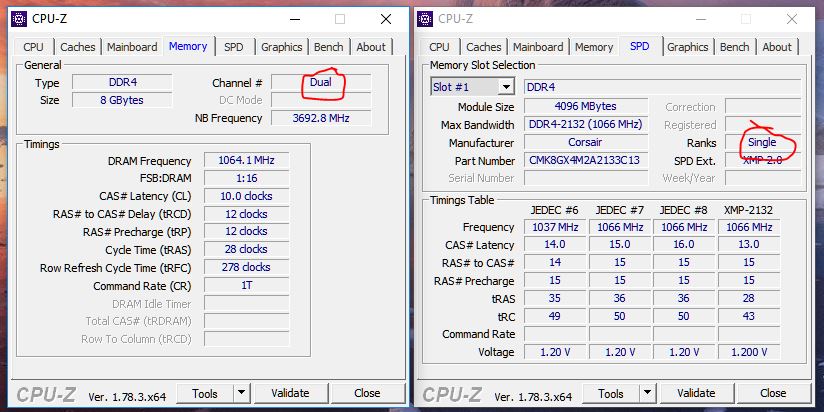Click NB Frequency value 3692.8 MHz
824x412 pixels.
pyautogui.click(x=321, y=118)
